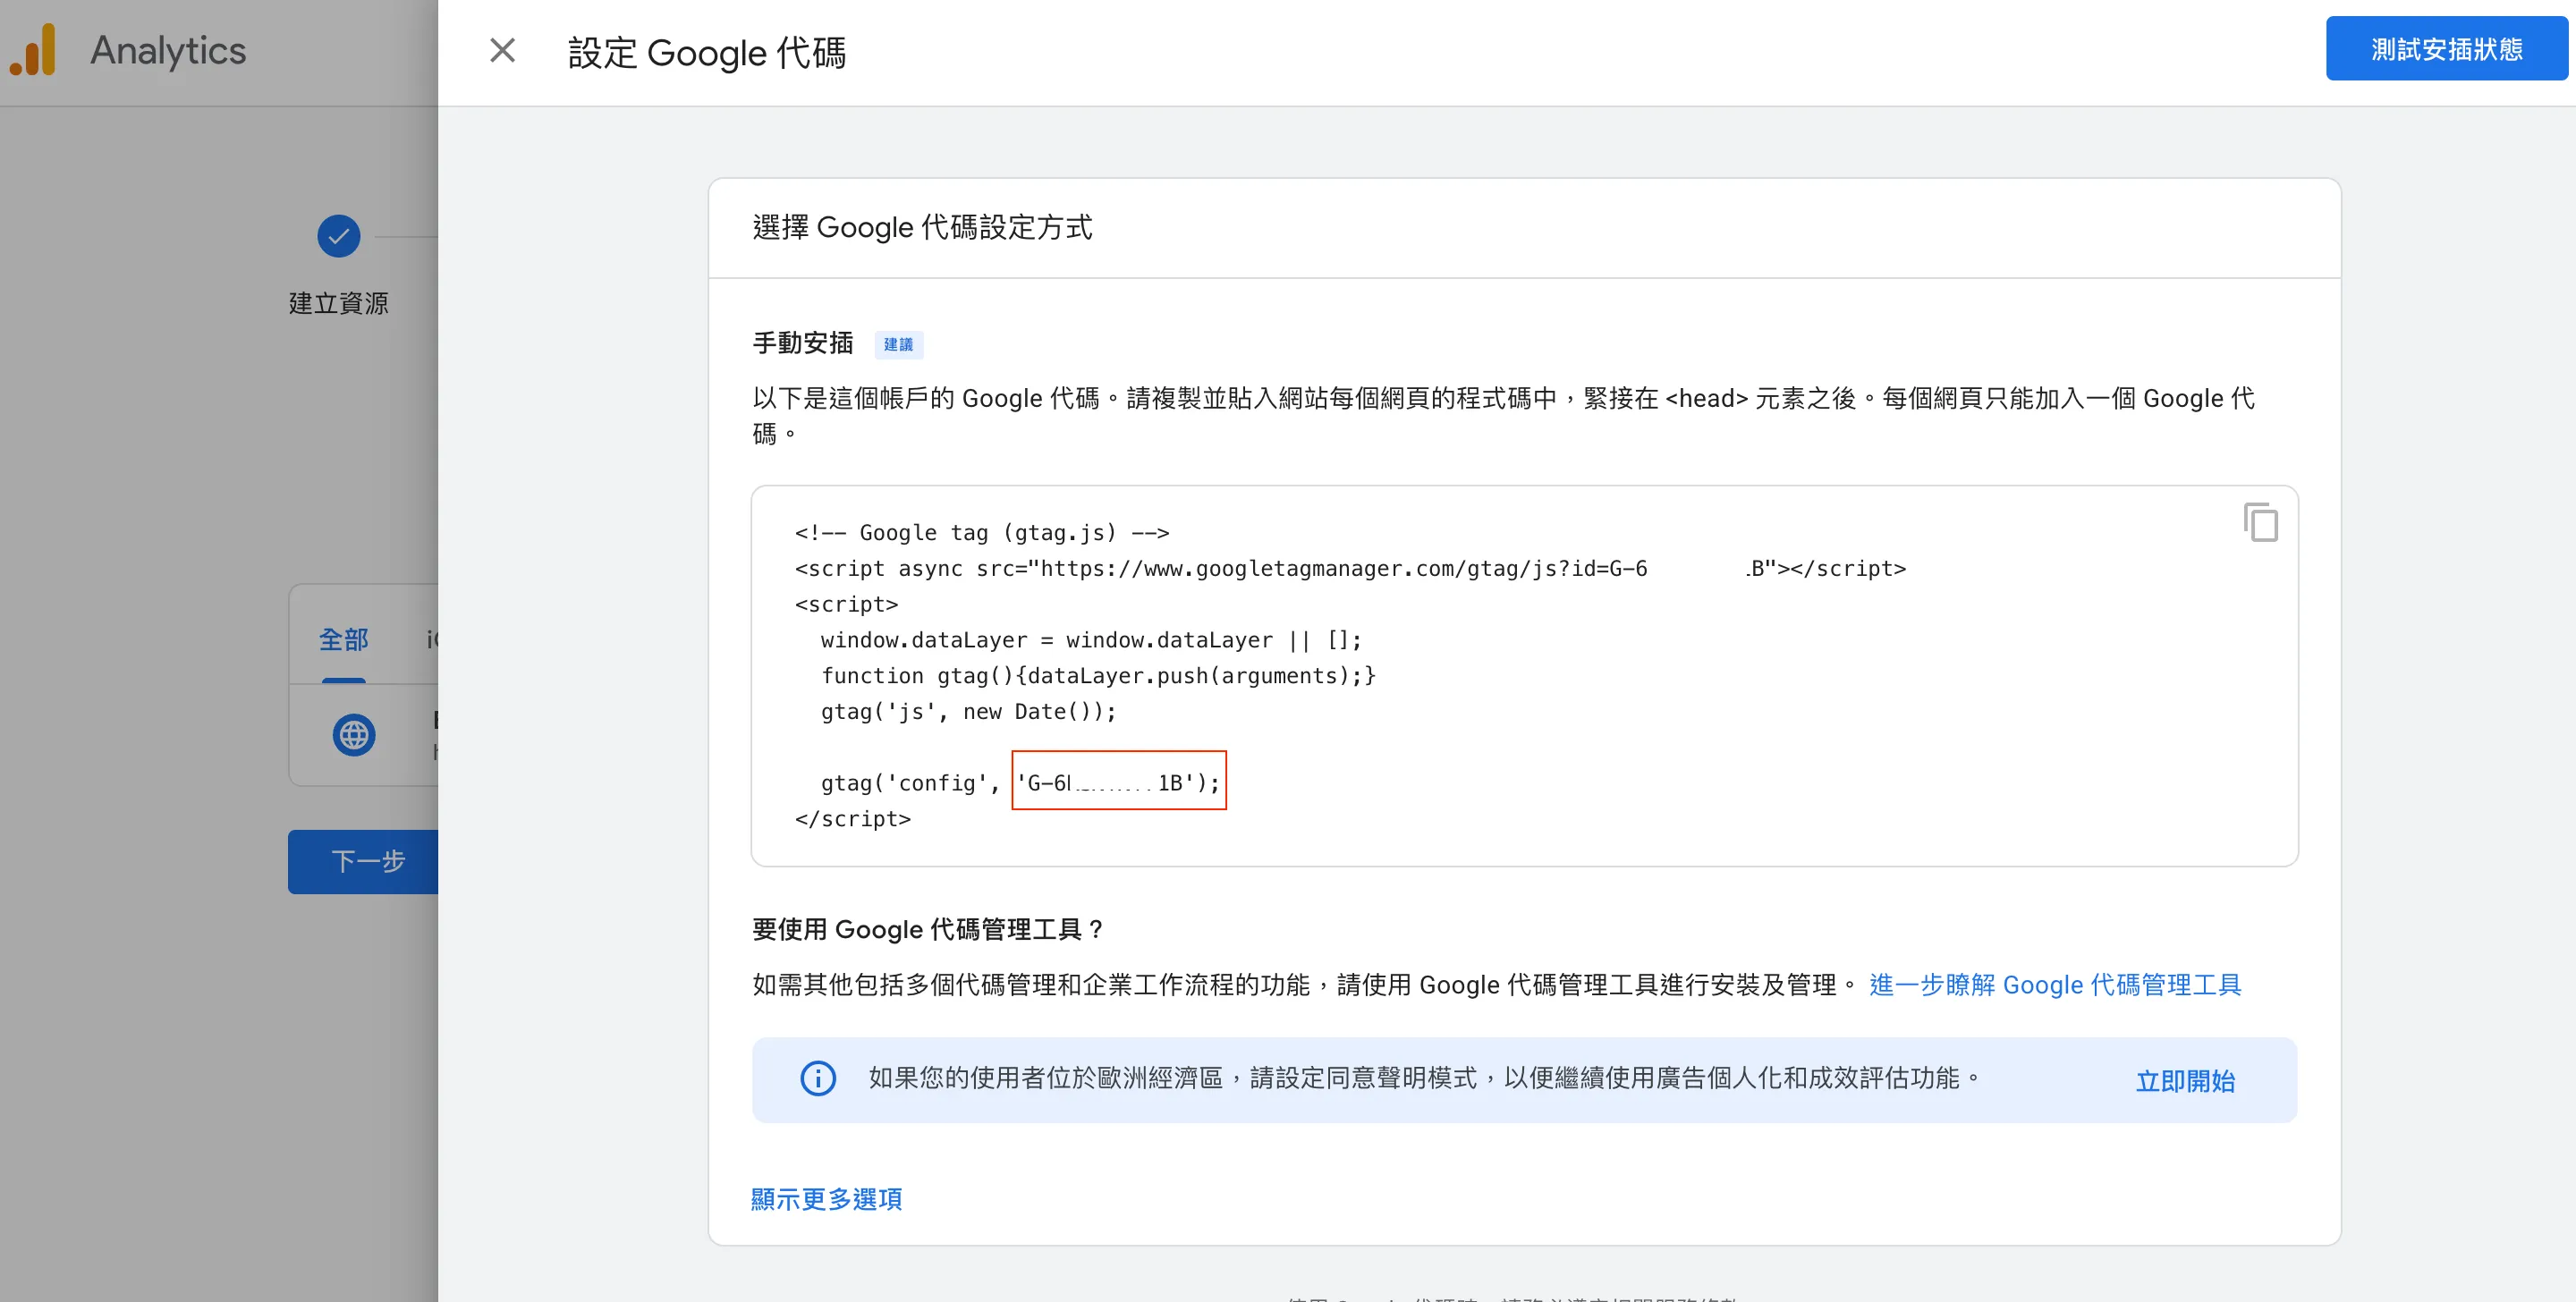Click the 建議 badge beside 手動安插

click(898, 344)
